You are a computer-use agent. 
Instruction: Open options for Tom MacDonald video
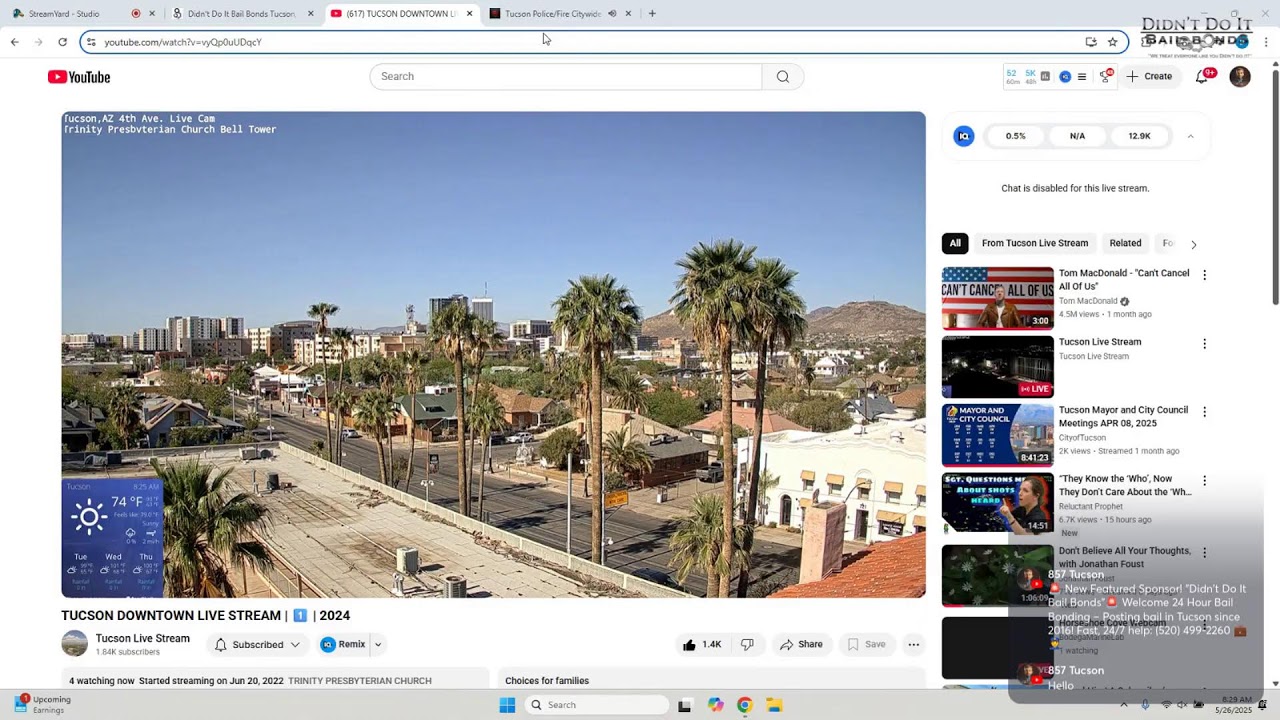[x=1204, y=275]
